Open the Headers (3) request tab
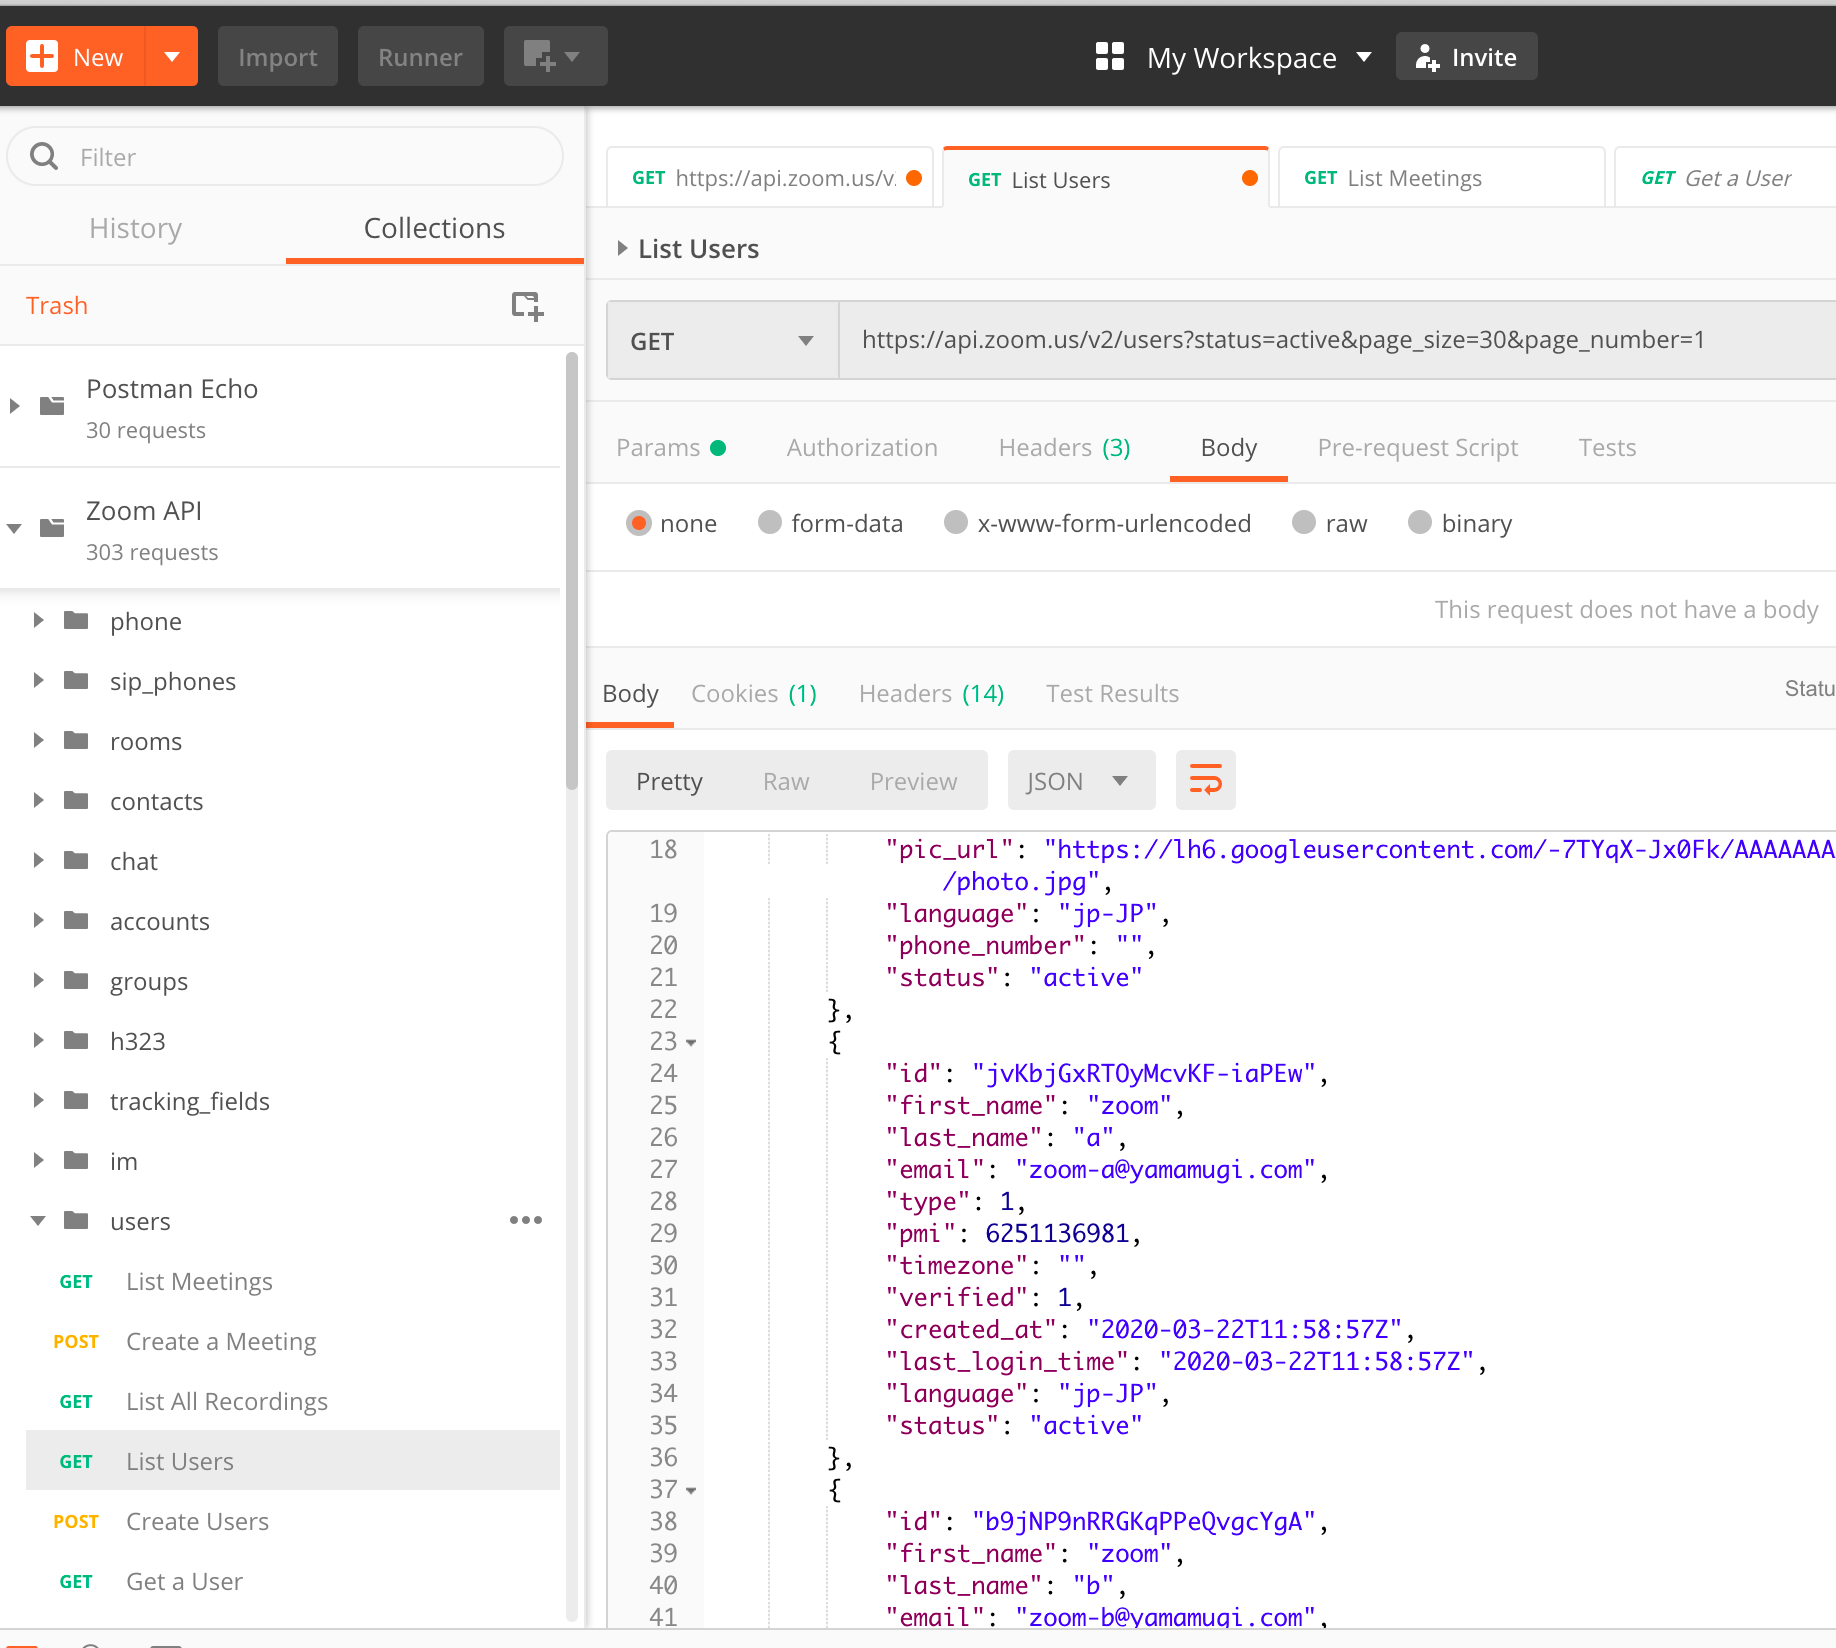 click(1064, 447)
